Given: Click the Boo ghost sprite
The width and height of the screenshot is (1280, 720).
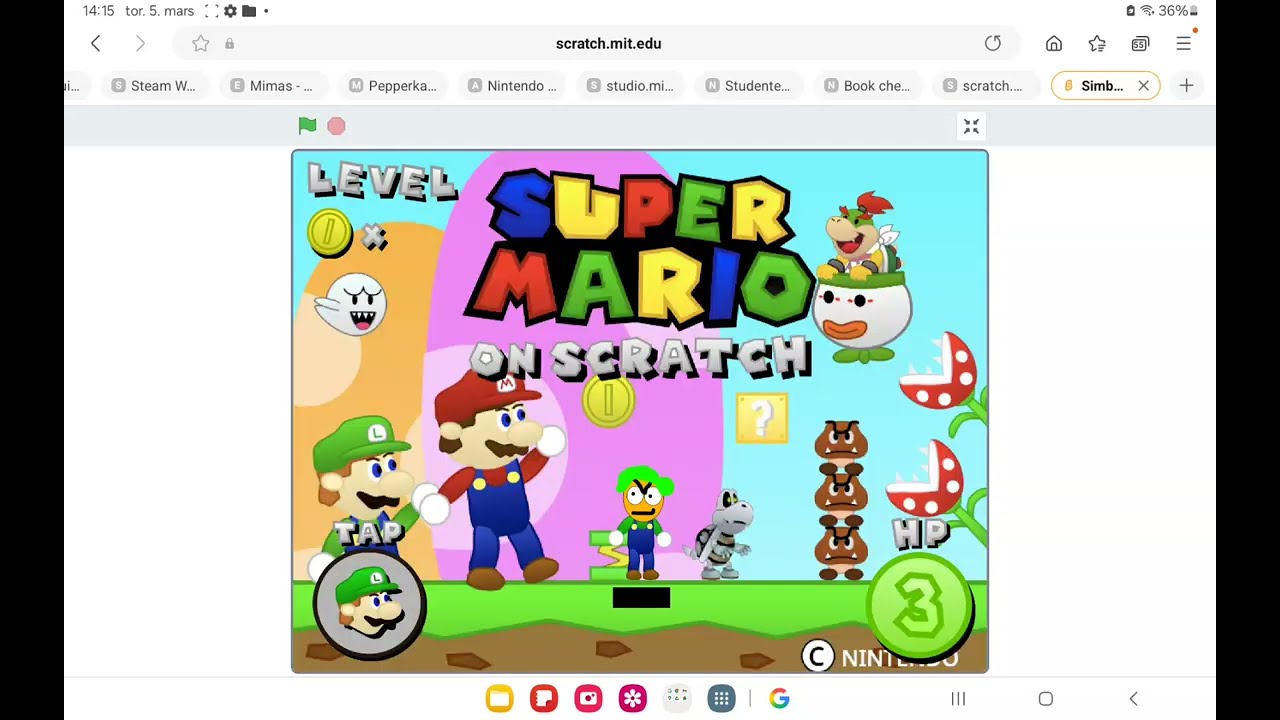Looking at the screenshot, I should click(351, 303).
